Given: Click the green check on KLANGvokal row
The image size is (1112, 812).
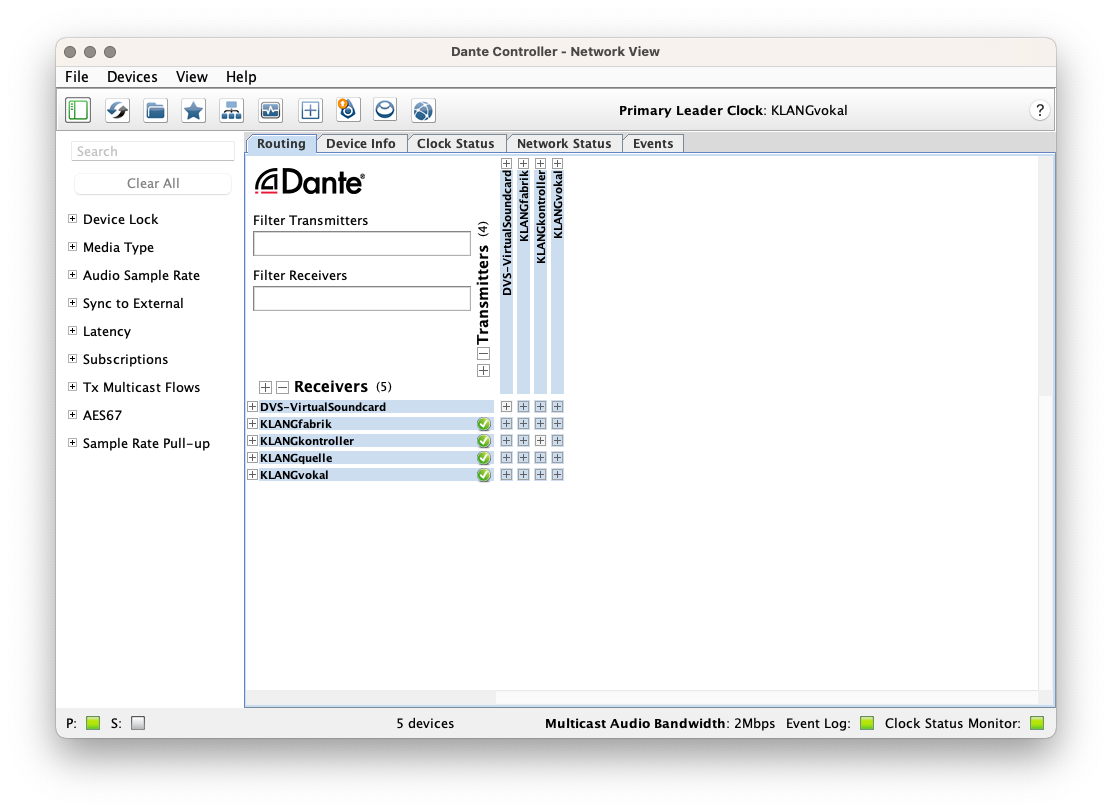Looking at the screenshot, I should pos(484,475).
